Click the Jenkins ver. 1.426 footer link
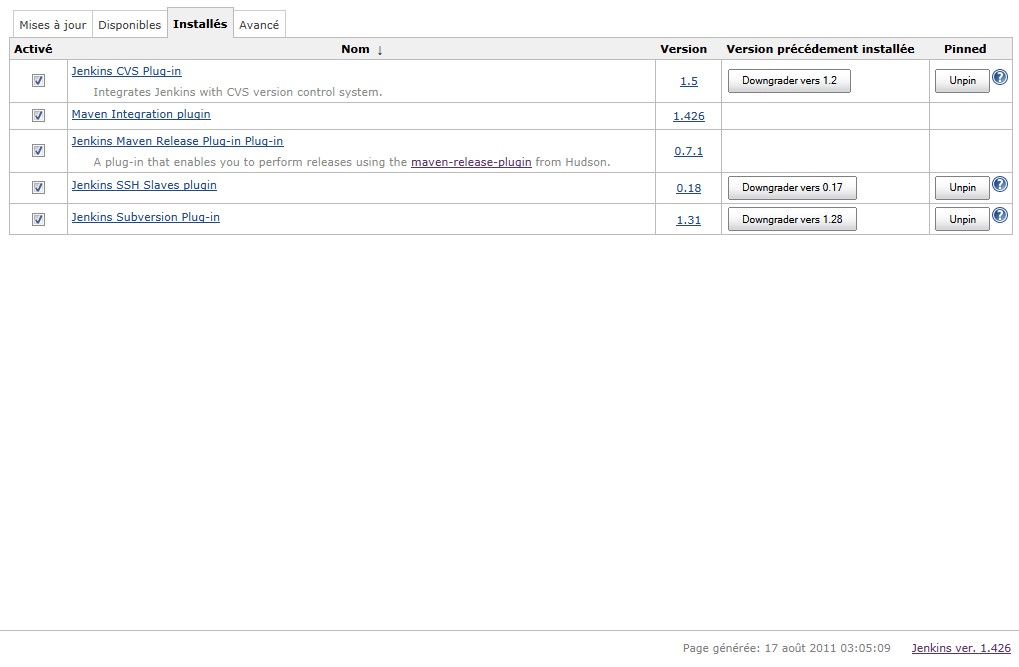This screenshot has width=1019, height=667. point(960,648)
